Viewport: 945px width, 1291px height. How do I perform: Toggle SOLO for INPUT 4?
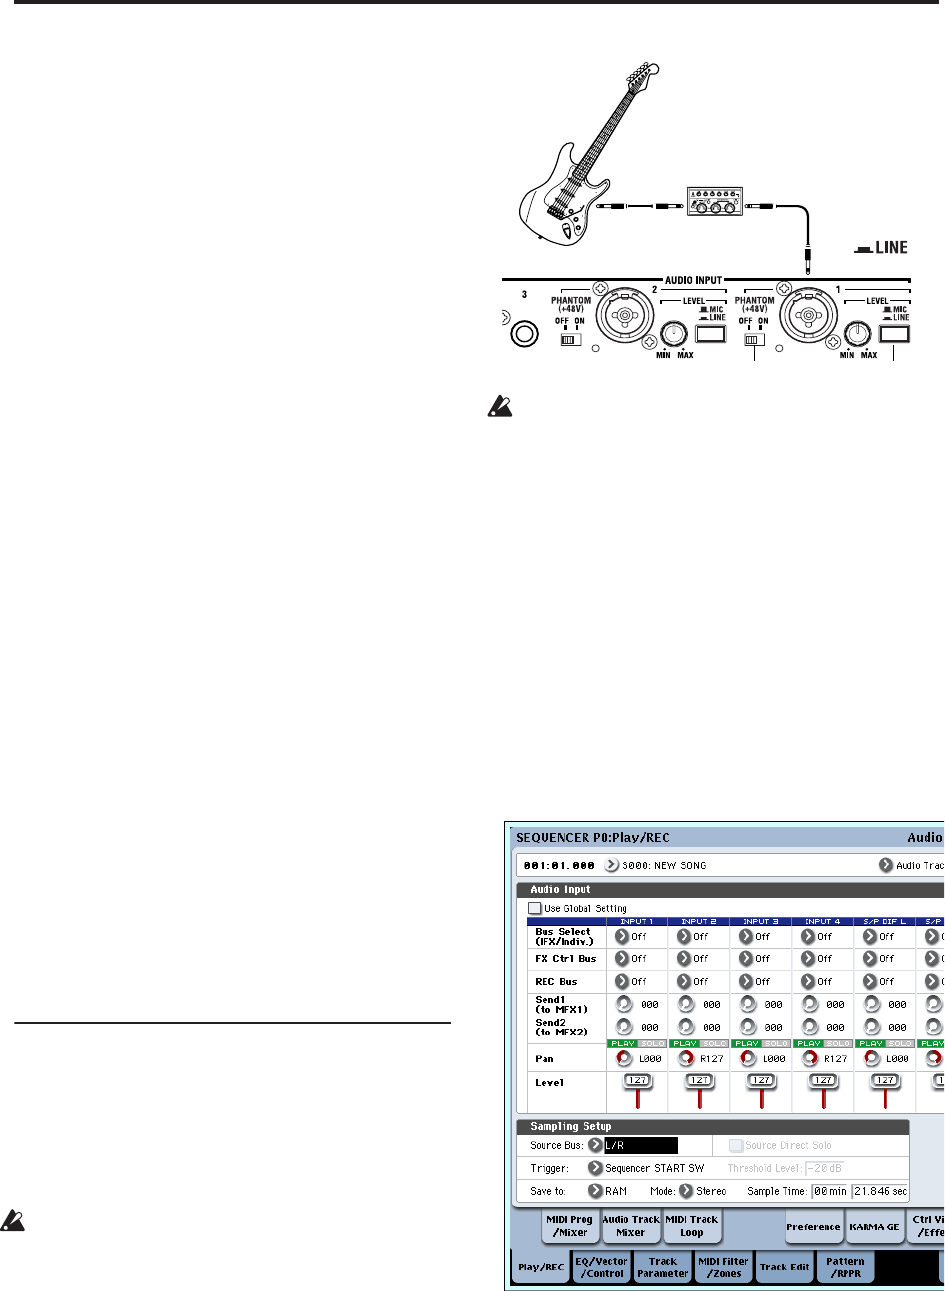(837, 1043)
